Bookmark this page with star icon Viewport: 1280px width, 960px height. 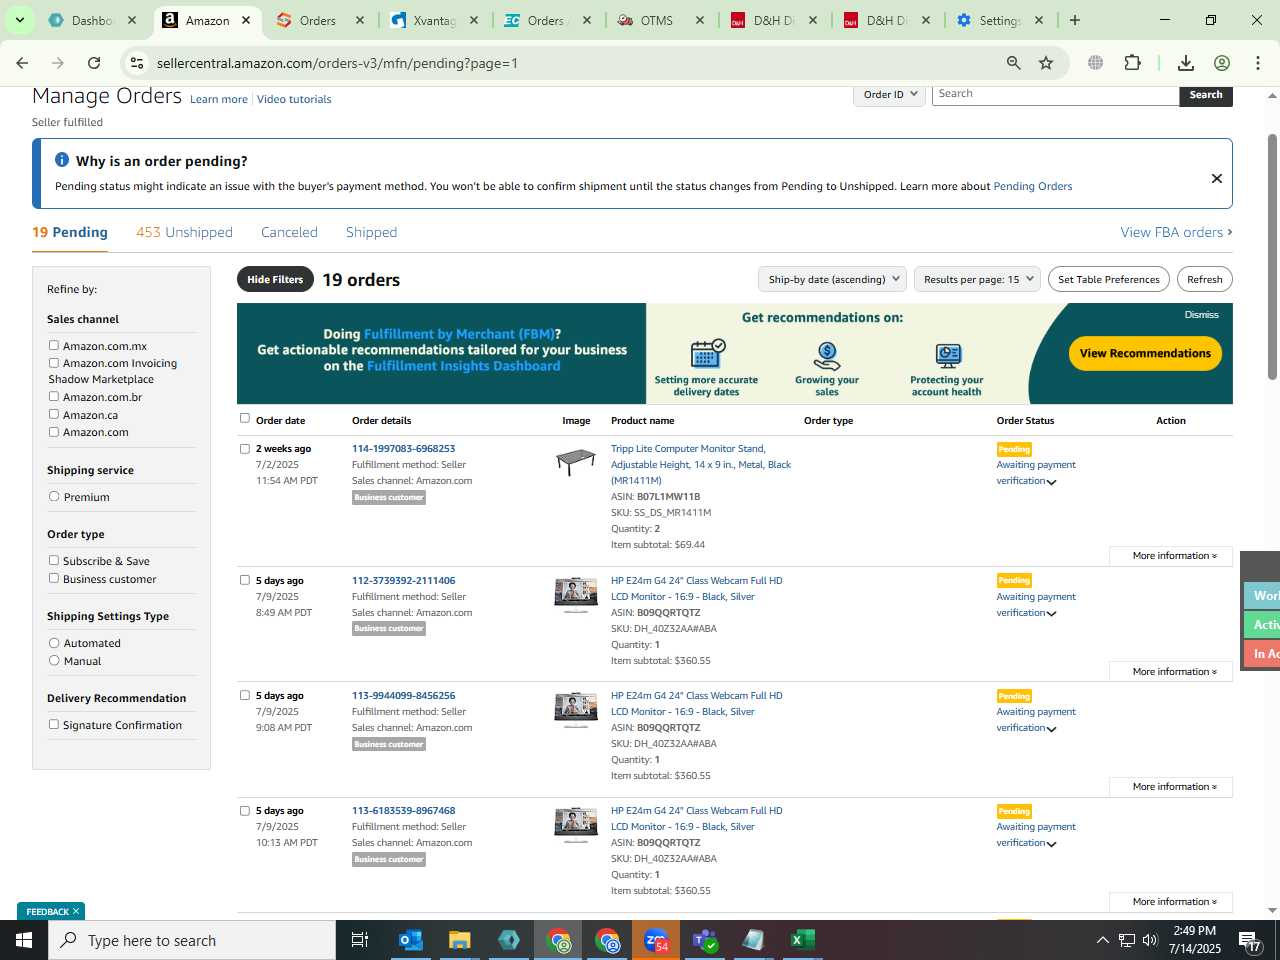click(x=1046, y=63)
